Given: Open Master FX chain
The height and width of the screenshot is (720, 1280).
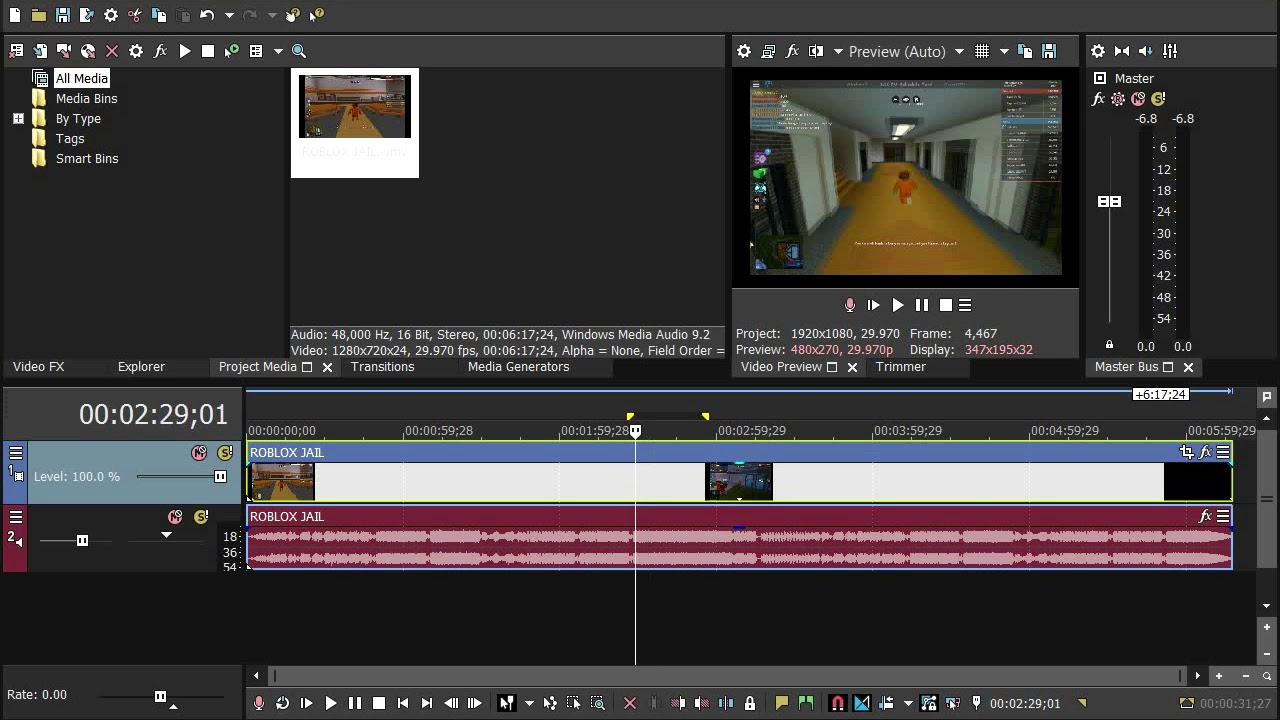Looking at the screenshot, I should (x=1098, y=99).
